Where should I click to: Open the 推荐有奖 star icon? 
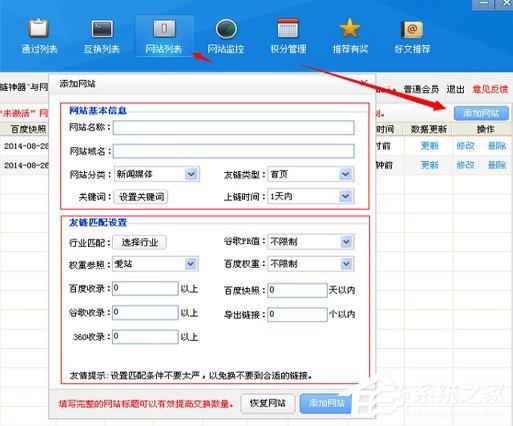tap(350, 28)
